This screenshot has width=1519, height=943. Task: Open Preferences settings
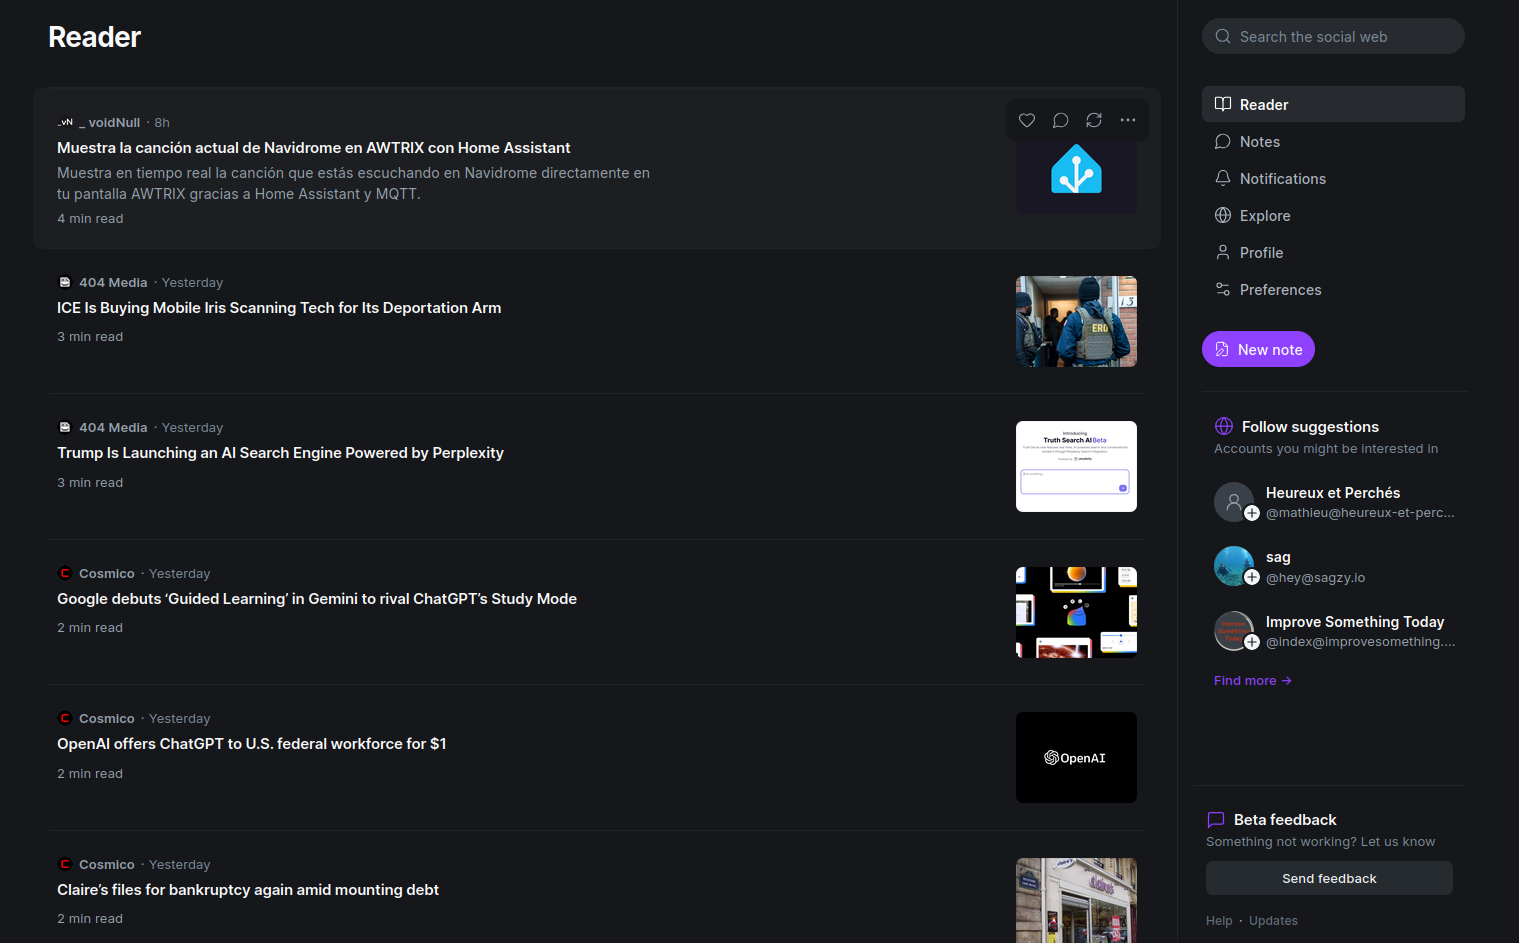(1333, 289)
